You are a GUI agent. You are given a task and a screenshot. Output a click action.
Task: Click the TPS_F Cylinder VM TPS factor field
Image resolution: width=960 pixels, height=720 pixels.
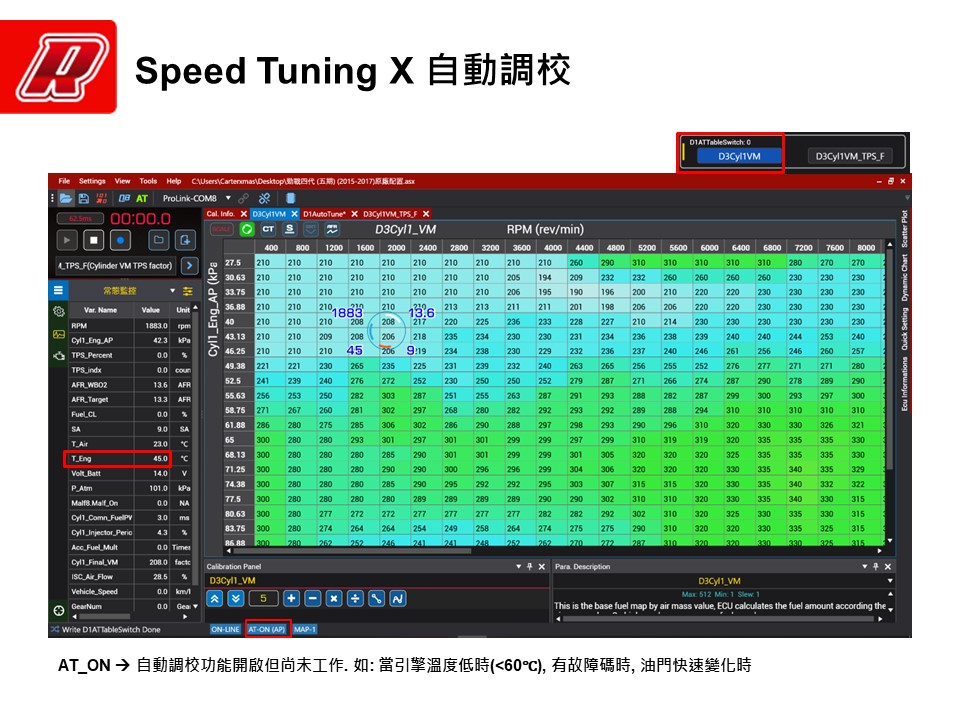point(115,266)
